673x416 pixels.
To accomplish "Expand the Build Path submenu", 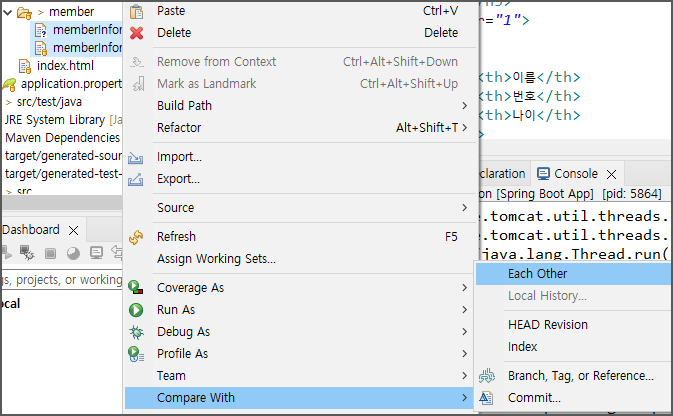I will pos(464,106).
